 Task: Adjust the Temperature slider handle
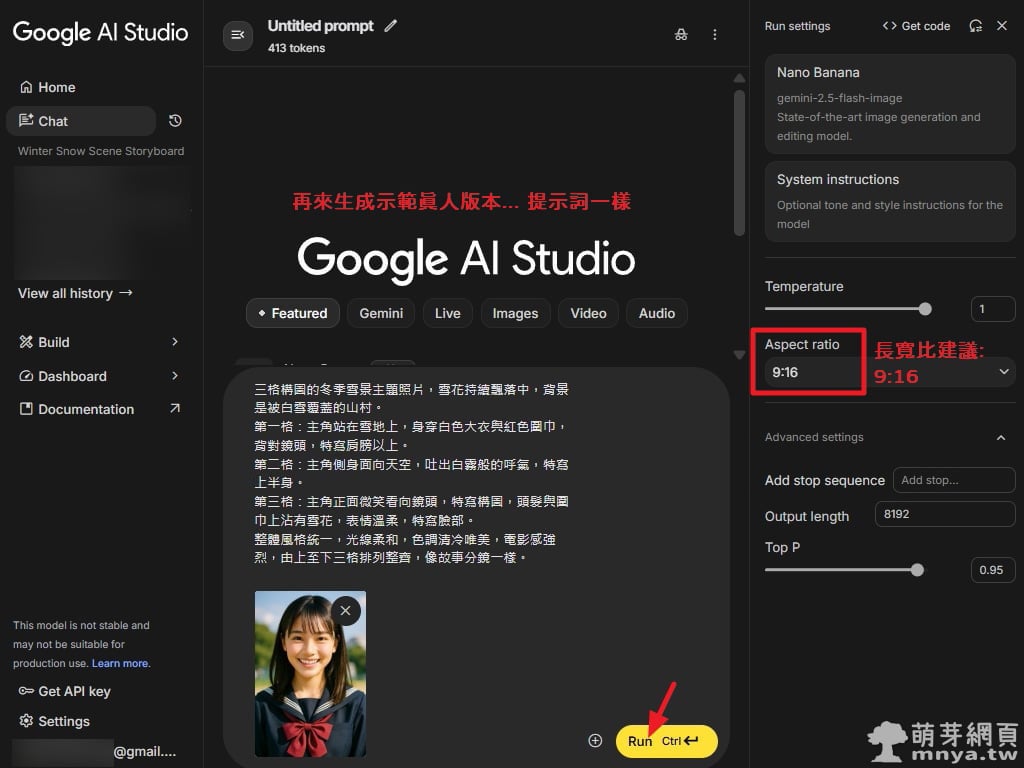(925, 309)
